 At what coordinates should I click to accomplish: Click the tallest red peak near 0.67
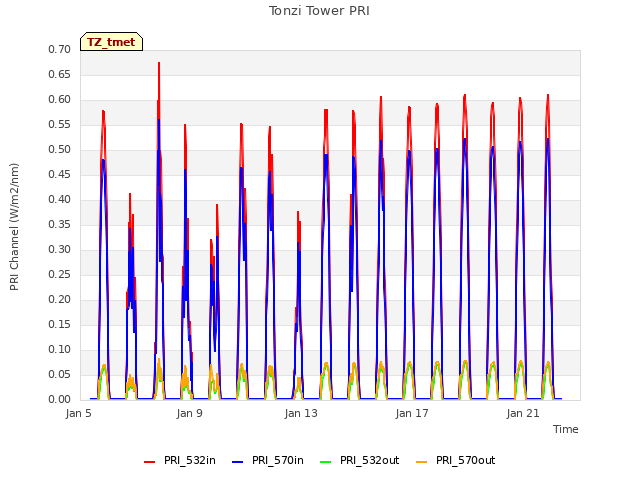pyautogui.click(x=159, y=64)
